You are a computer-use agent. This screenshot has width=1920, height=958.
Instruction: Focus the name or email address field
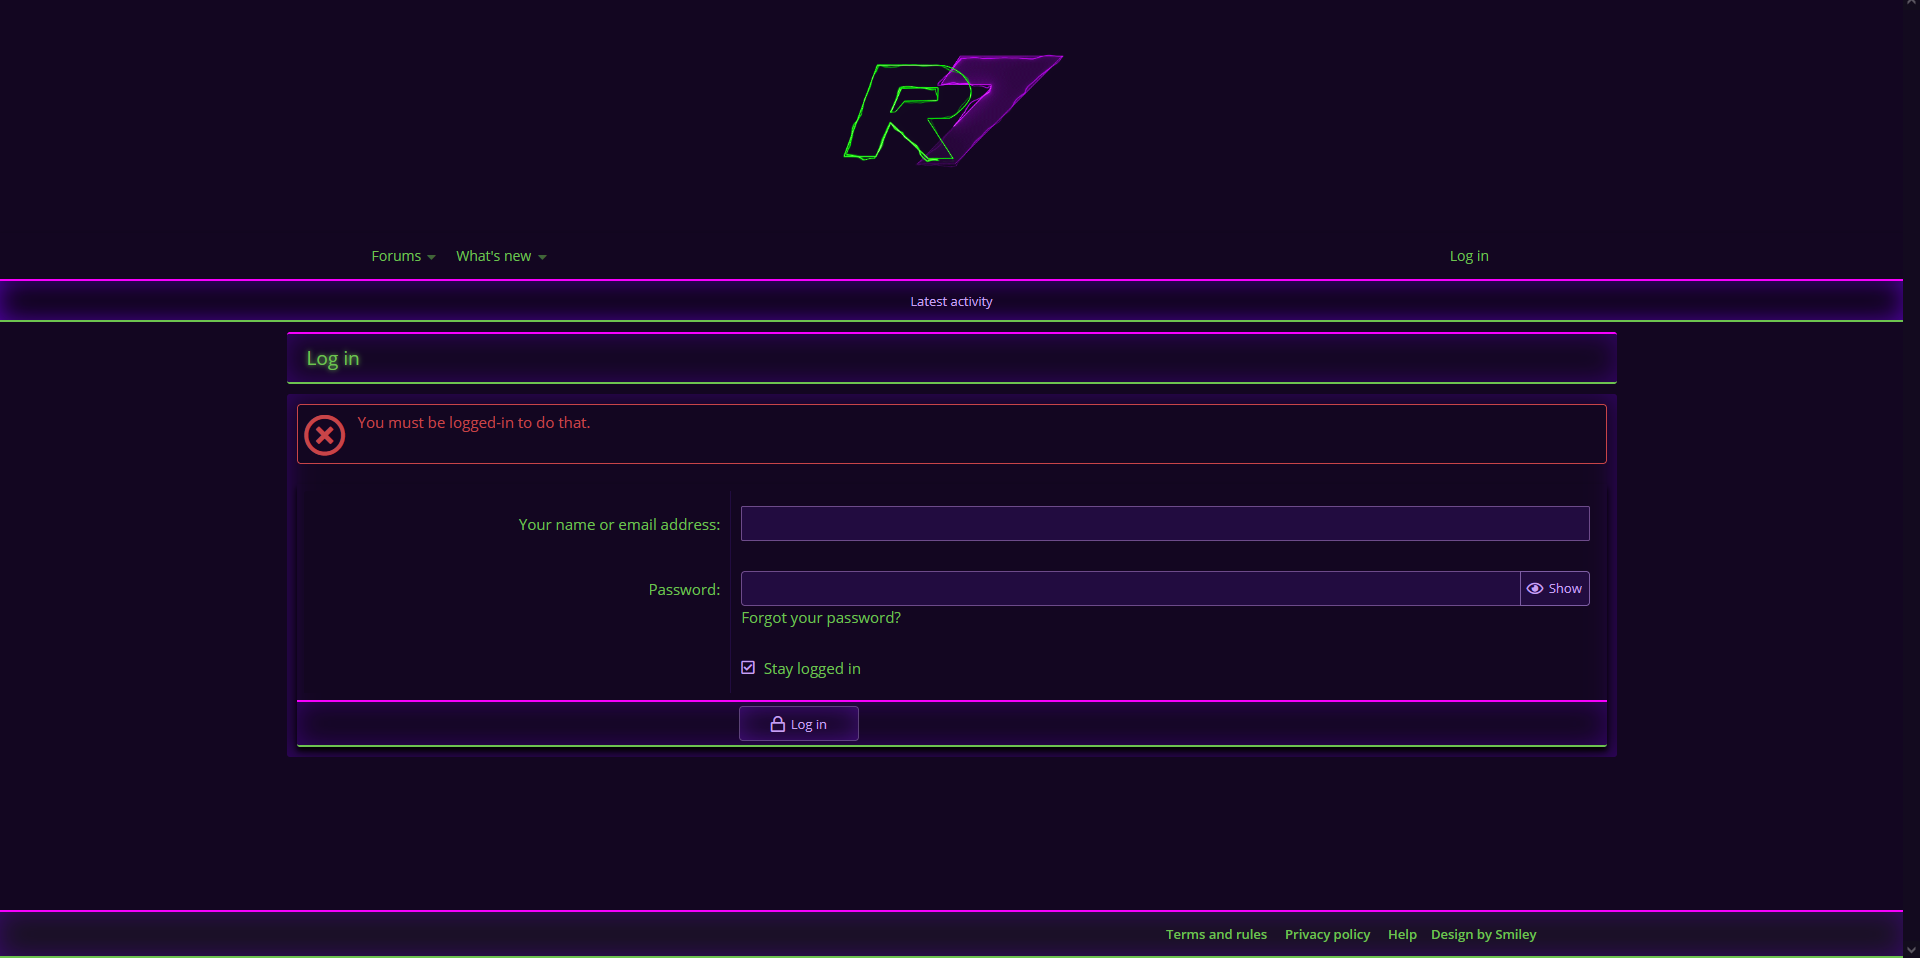click(1164, 523)
